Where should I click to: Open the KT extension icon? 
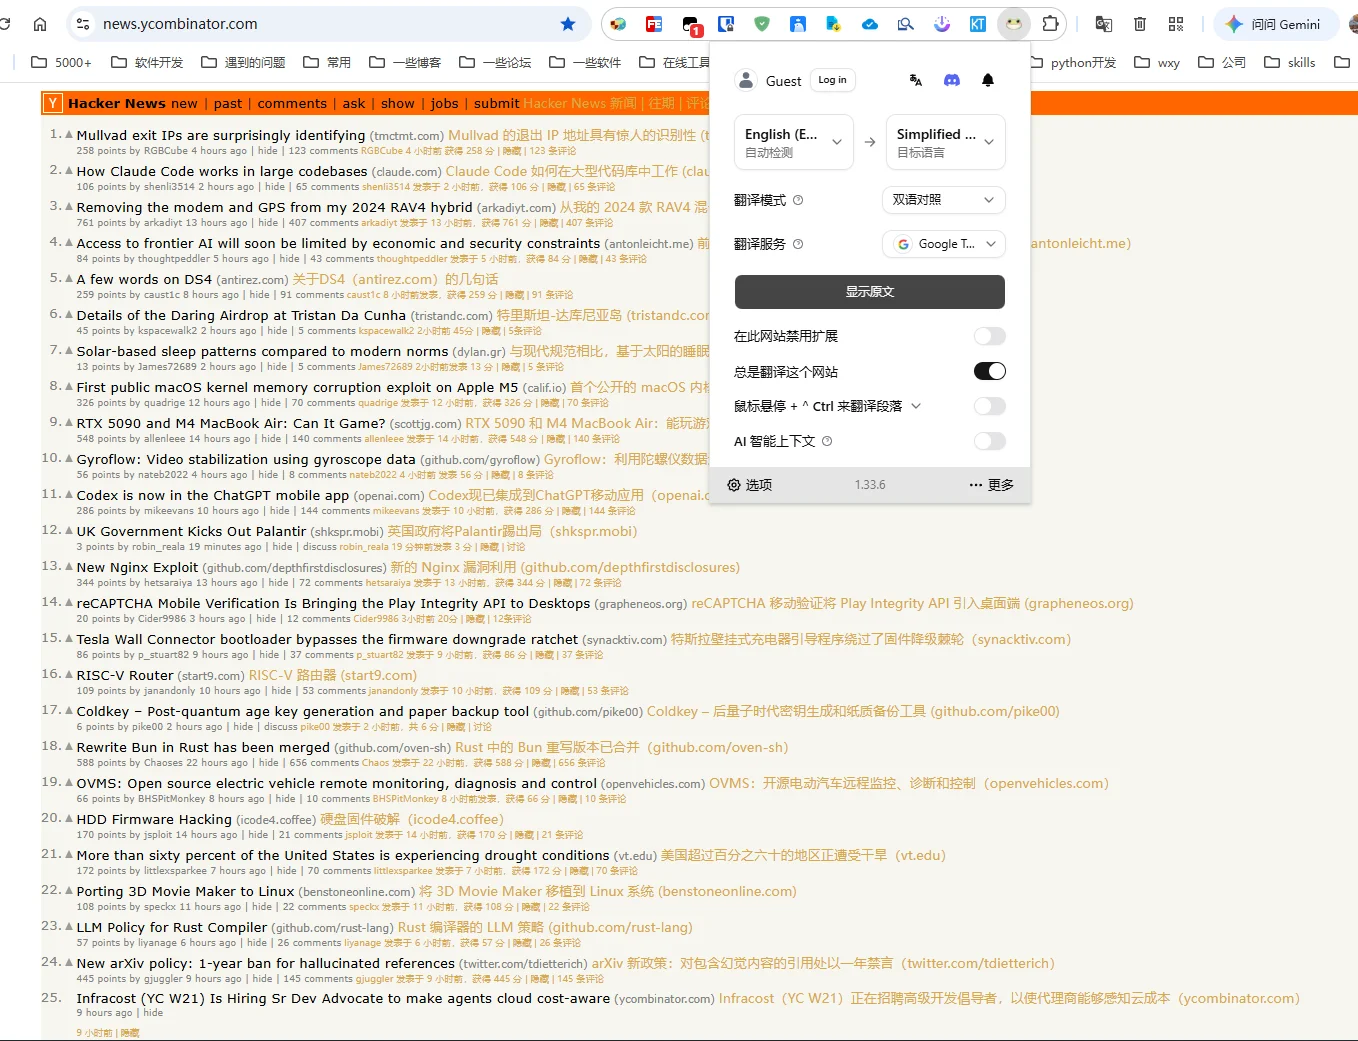978,24
